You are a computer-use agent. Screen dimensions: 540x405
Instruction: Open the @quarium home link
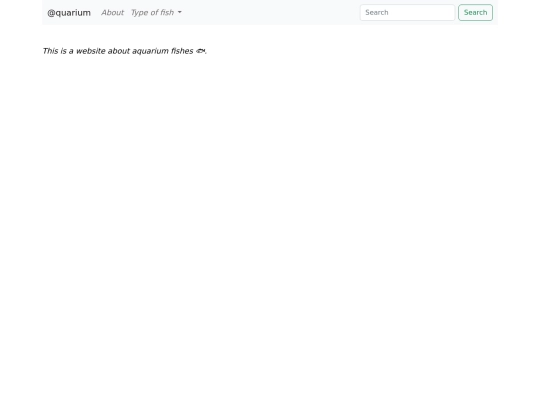pyautogui.click(x=69, y=13)
